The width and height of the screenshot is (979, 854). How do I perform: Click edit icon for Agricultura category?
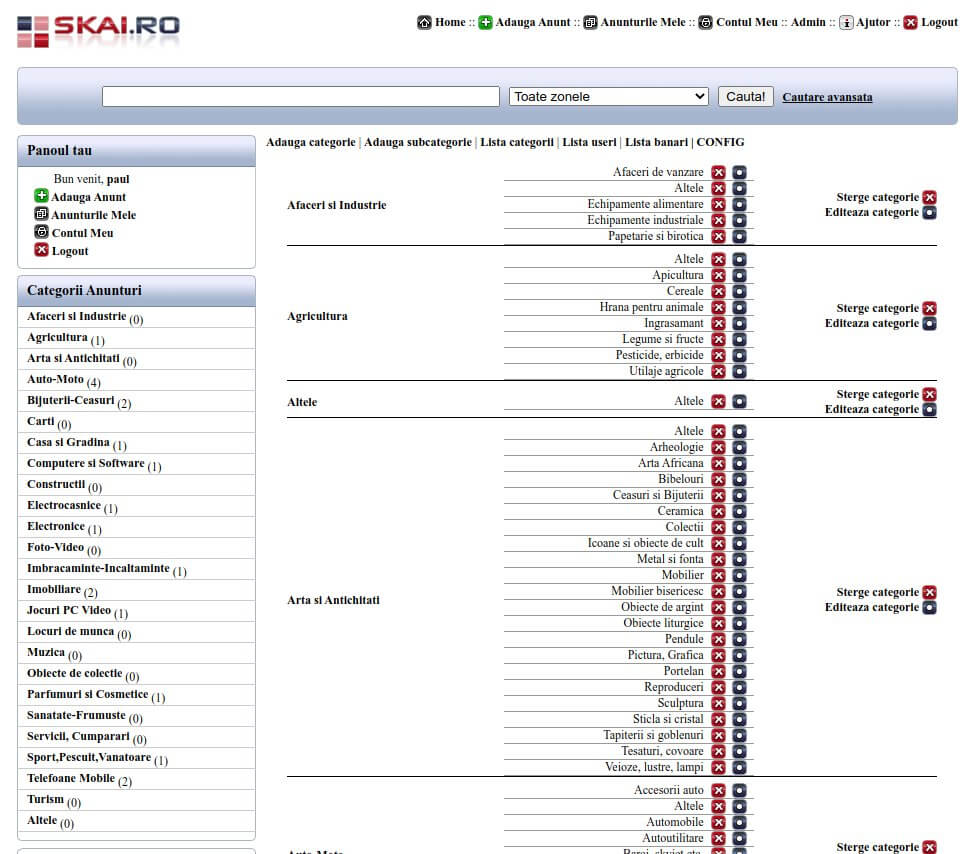(x=930, y=323)
